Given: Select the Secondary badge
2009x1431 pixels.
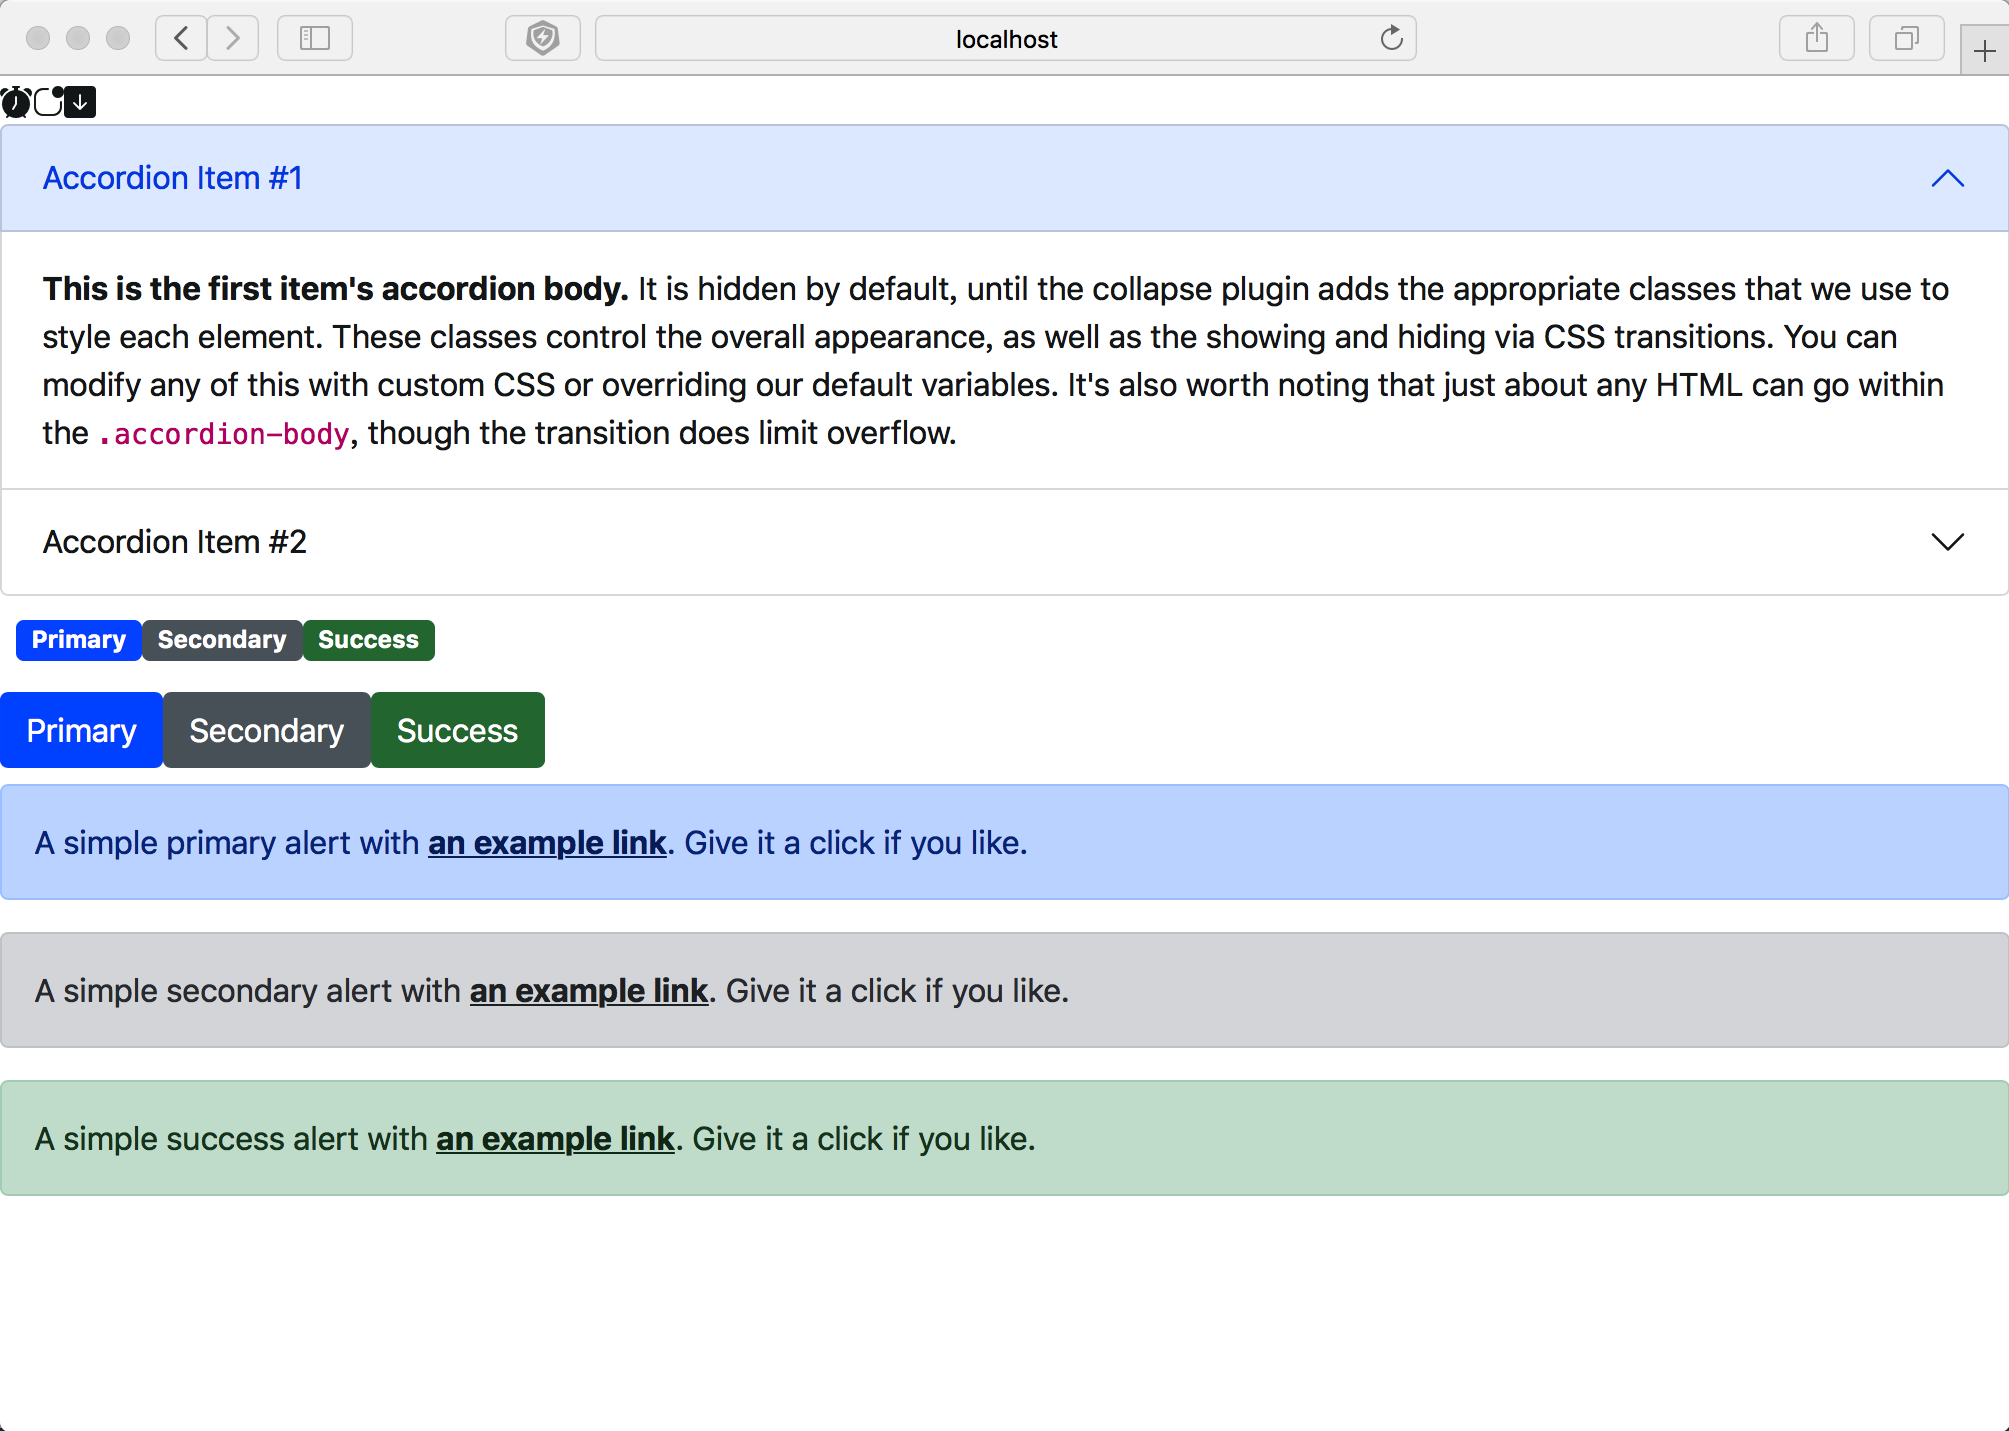Looking at the screenshot, I should coord(221,640).
